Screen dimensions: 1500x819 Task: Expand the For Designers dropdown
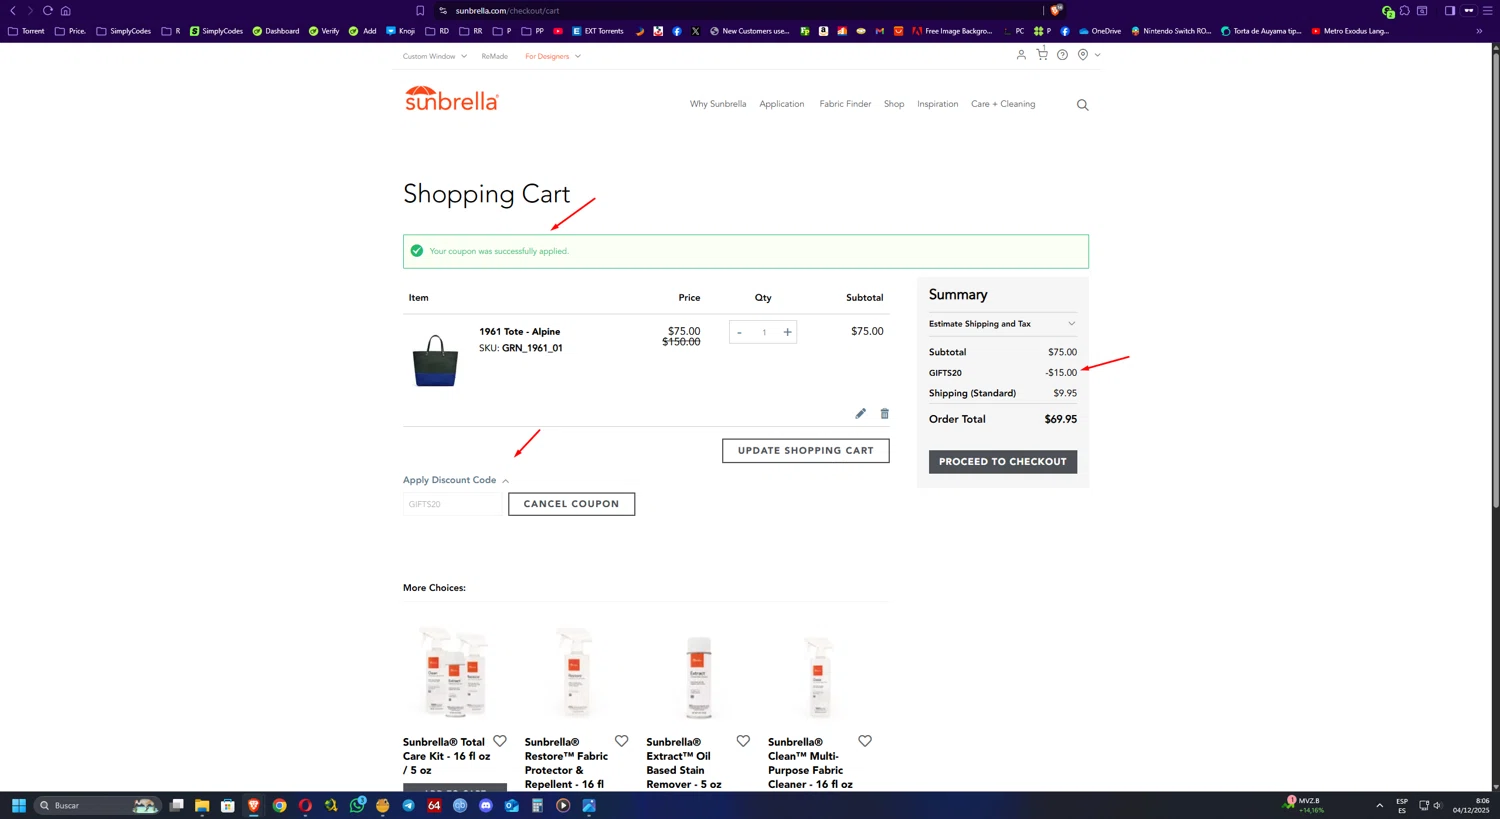click(x=553, y=56)
